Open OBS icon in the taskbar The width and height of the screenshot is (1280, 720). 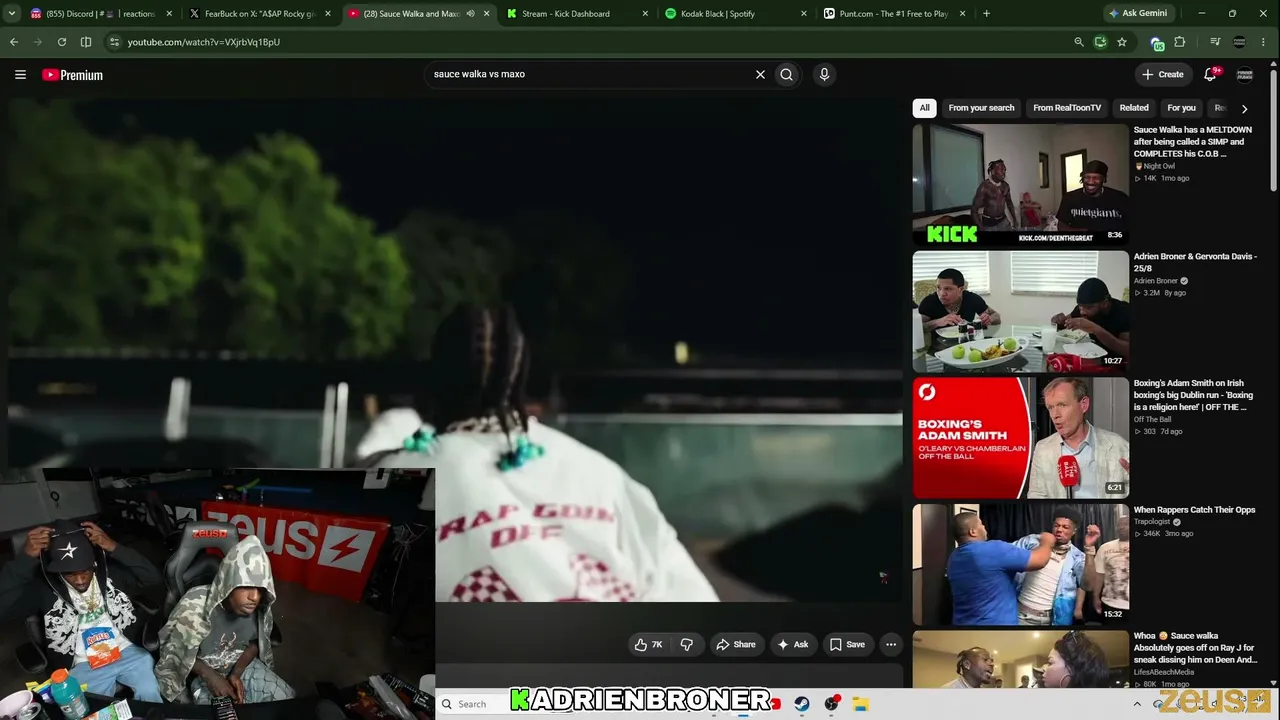tap(831, 704)
